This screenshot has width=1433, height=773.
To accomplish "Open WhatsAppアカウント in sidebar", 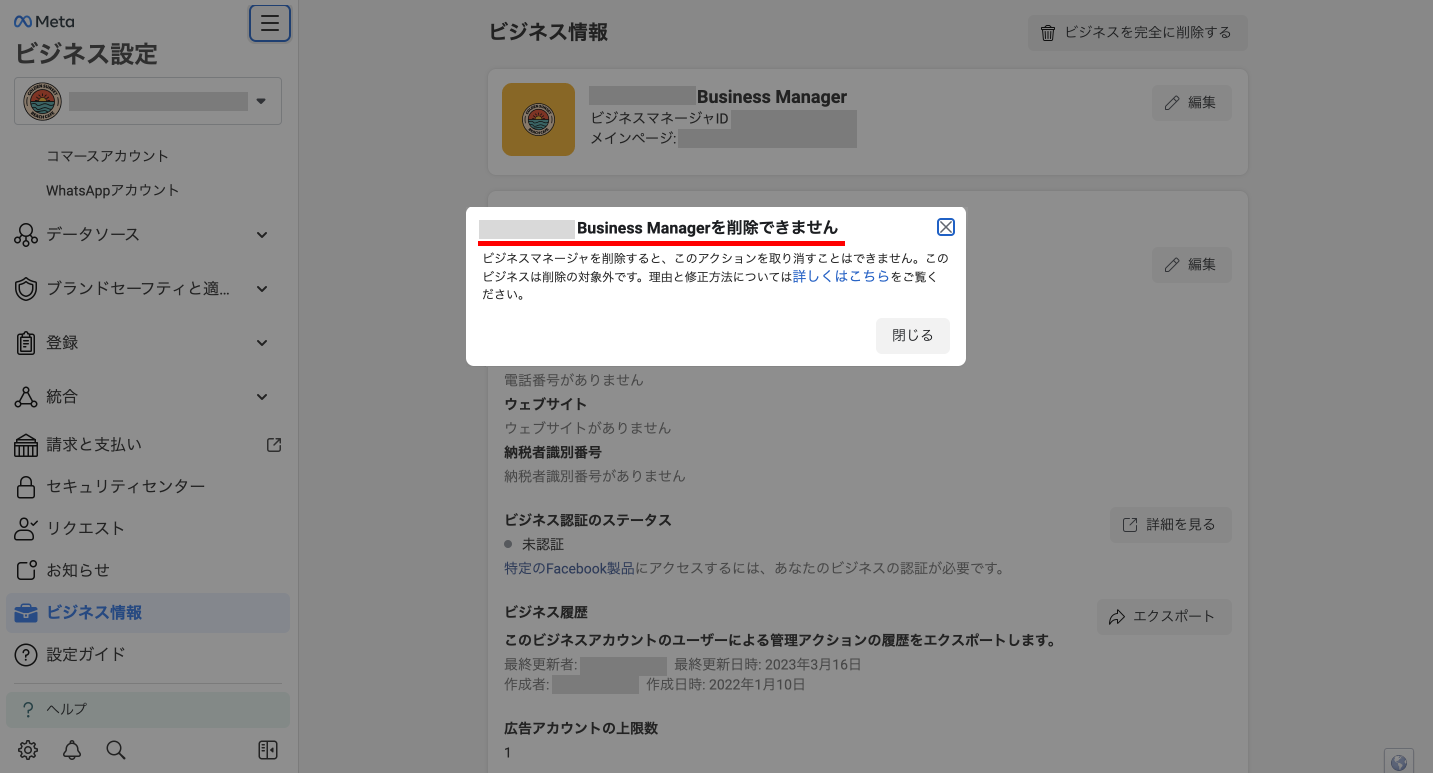I will coord(112,190).
